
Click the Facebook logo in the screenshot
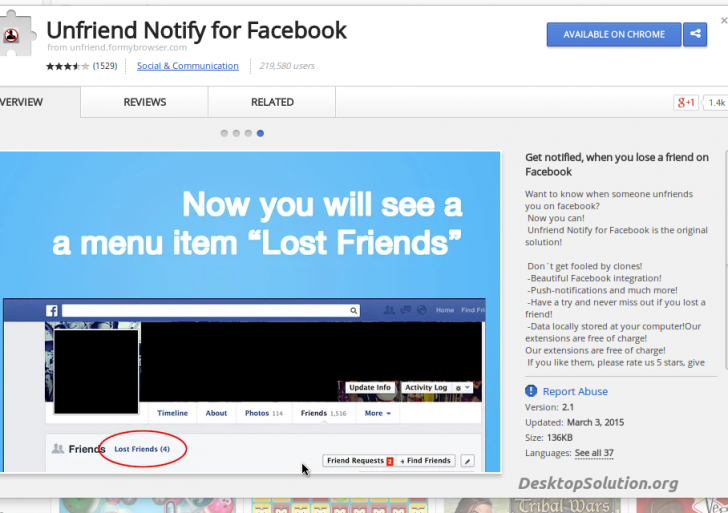coord(52,310)
